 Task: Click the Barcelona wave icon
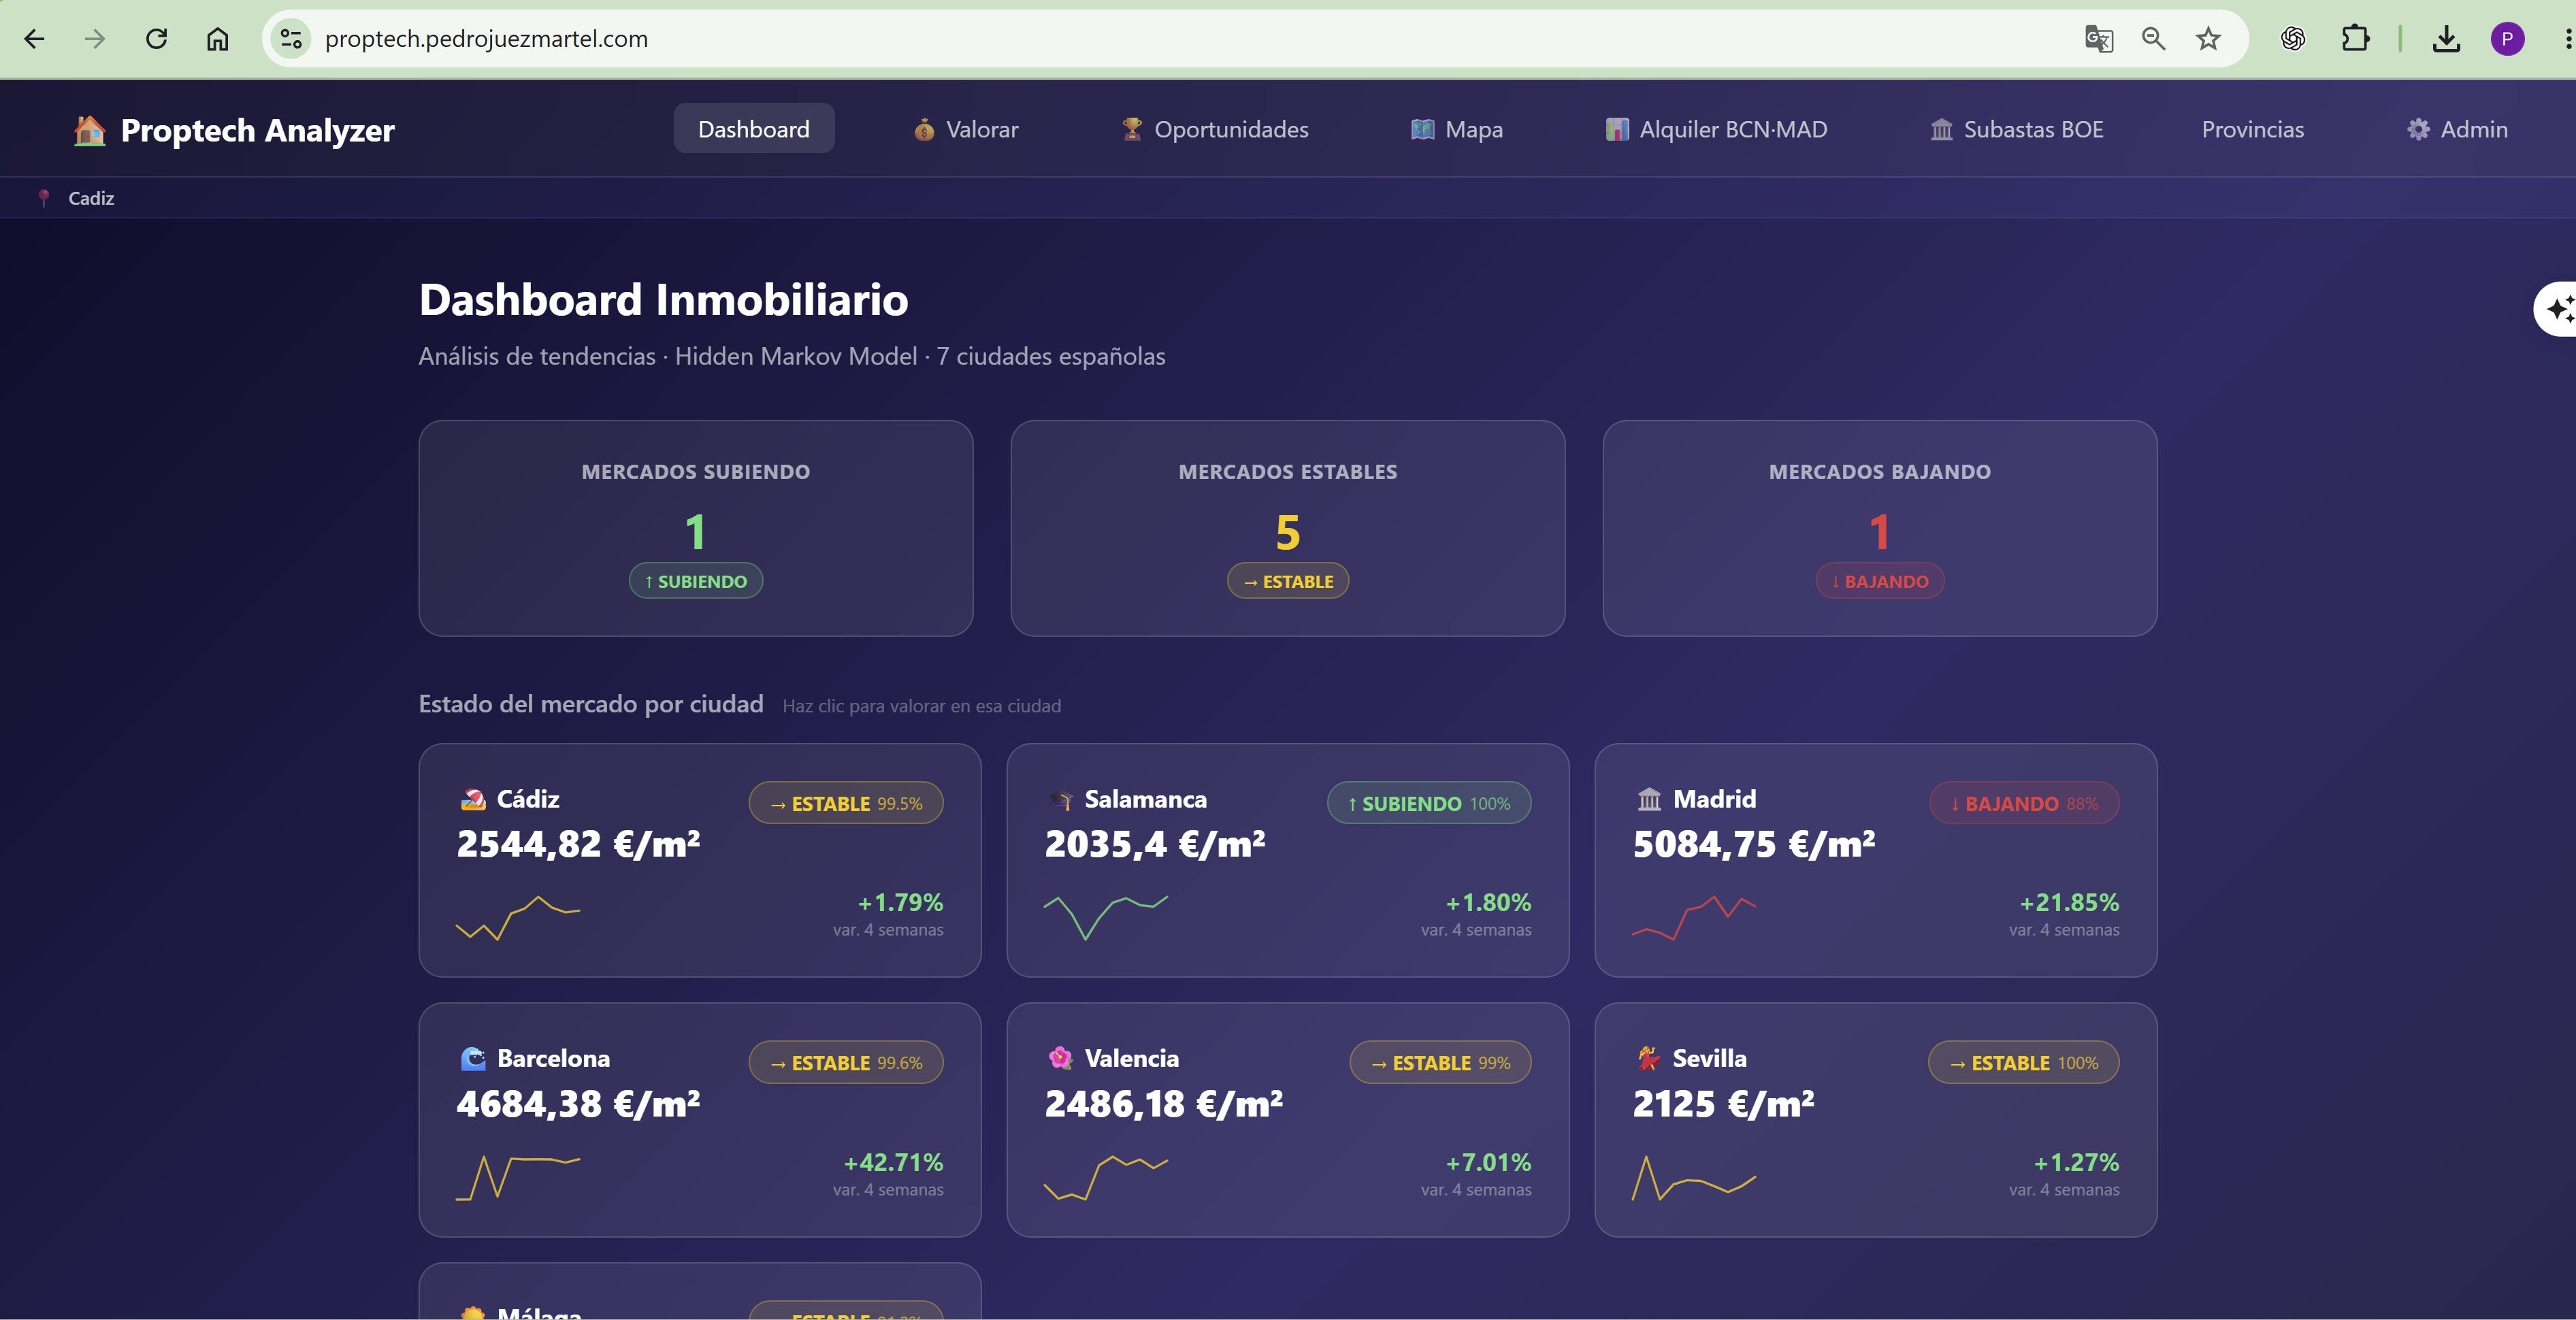pos(473,1058)
